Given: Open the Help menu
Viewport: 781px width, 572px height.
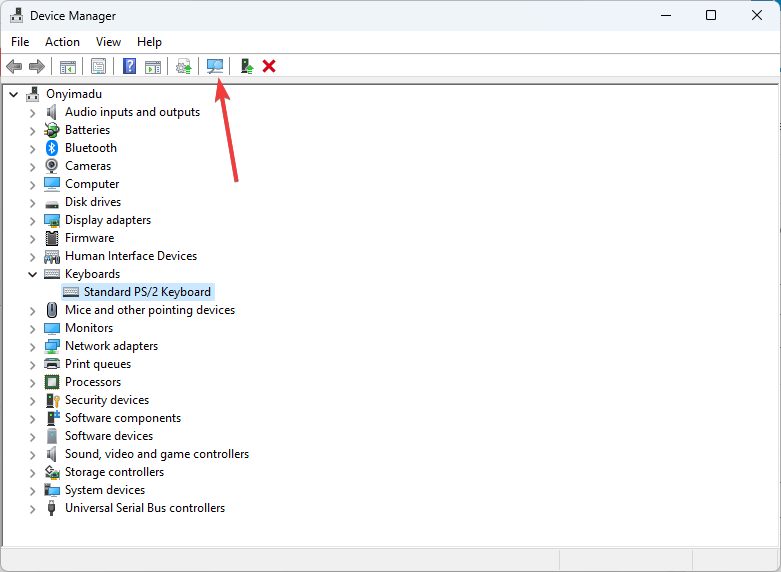Looking at the screenshot, I should (x=149, y=42).
